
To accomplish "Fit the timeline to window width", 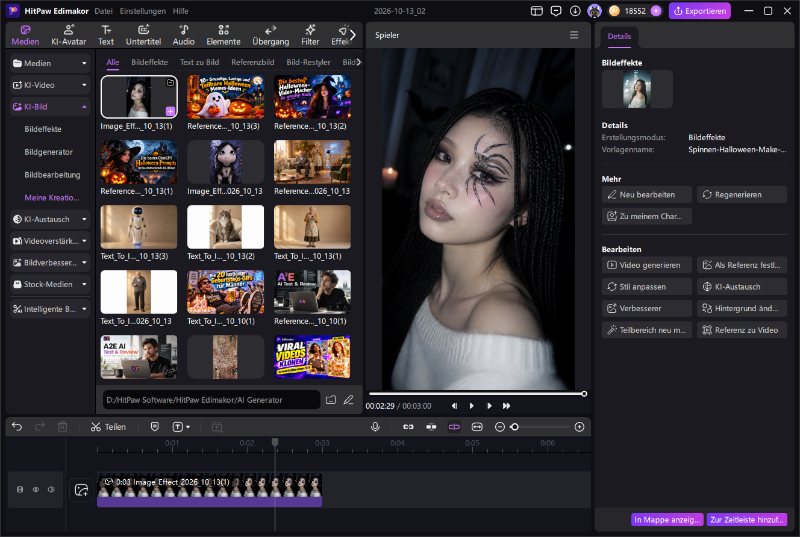I will (477, 427).
